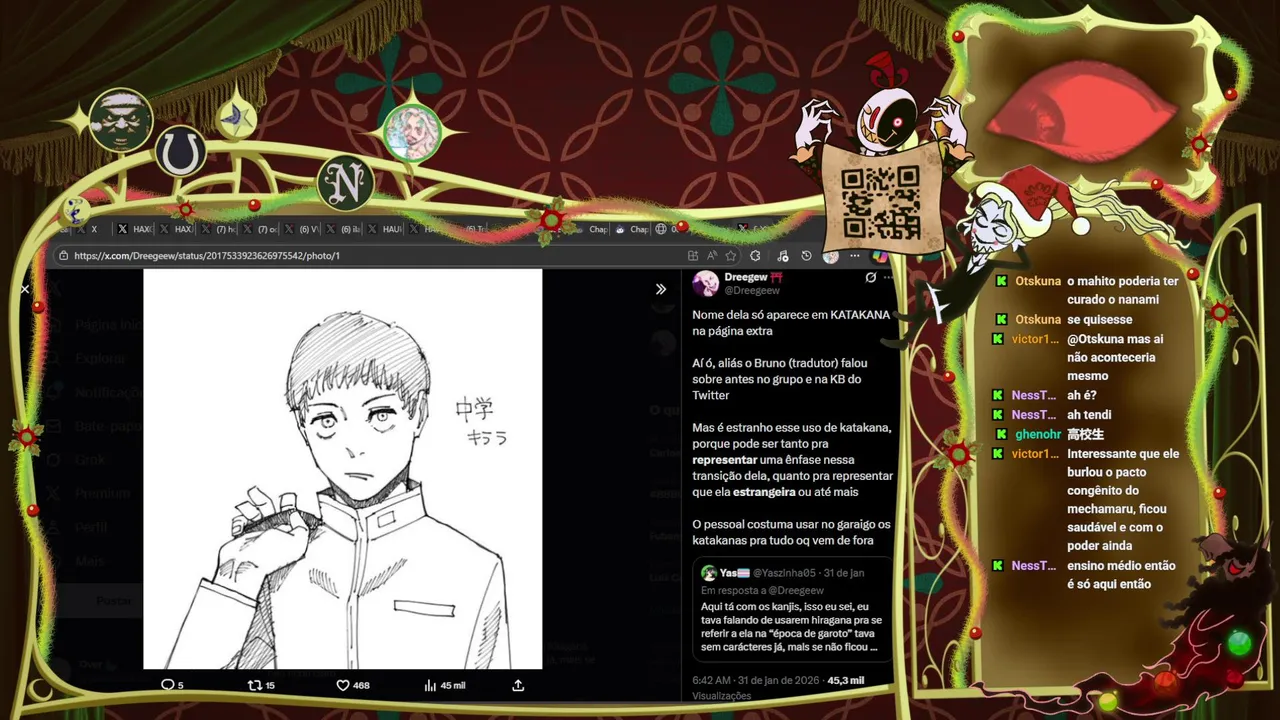Click the white-haired character avatar medallion
The height and width of the screenshot is (720, 1280).
[x=412, y=132]
